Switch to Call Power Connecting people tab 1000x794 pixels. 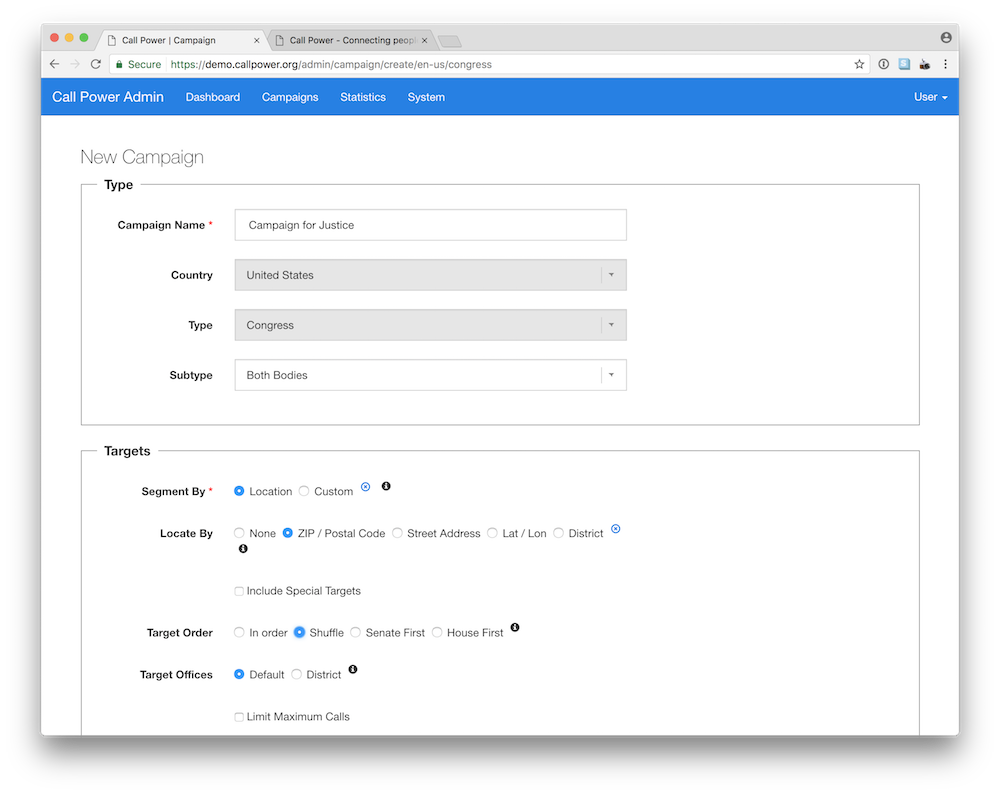[351, 40]
